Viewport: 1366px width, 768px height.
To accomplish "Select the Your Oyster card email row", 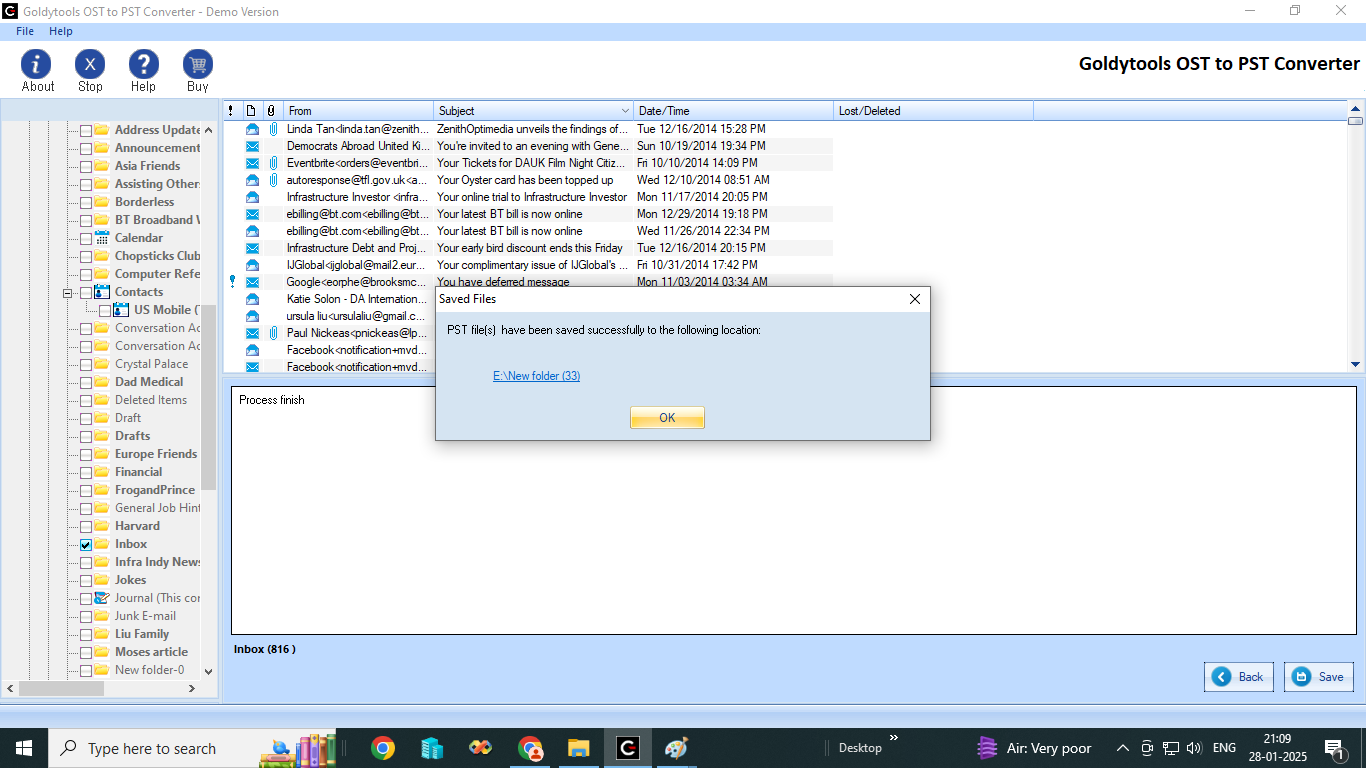I will (x=528, y=180).
